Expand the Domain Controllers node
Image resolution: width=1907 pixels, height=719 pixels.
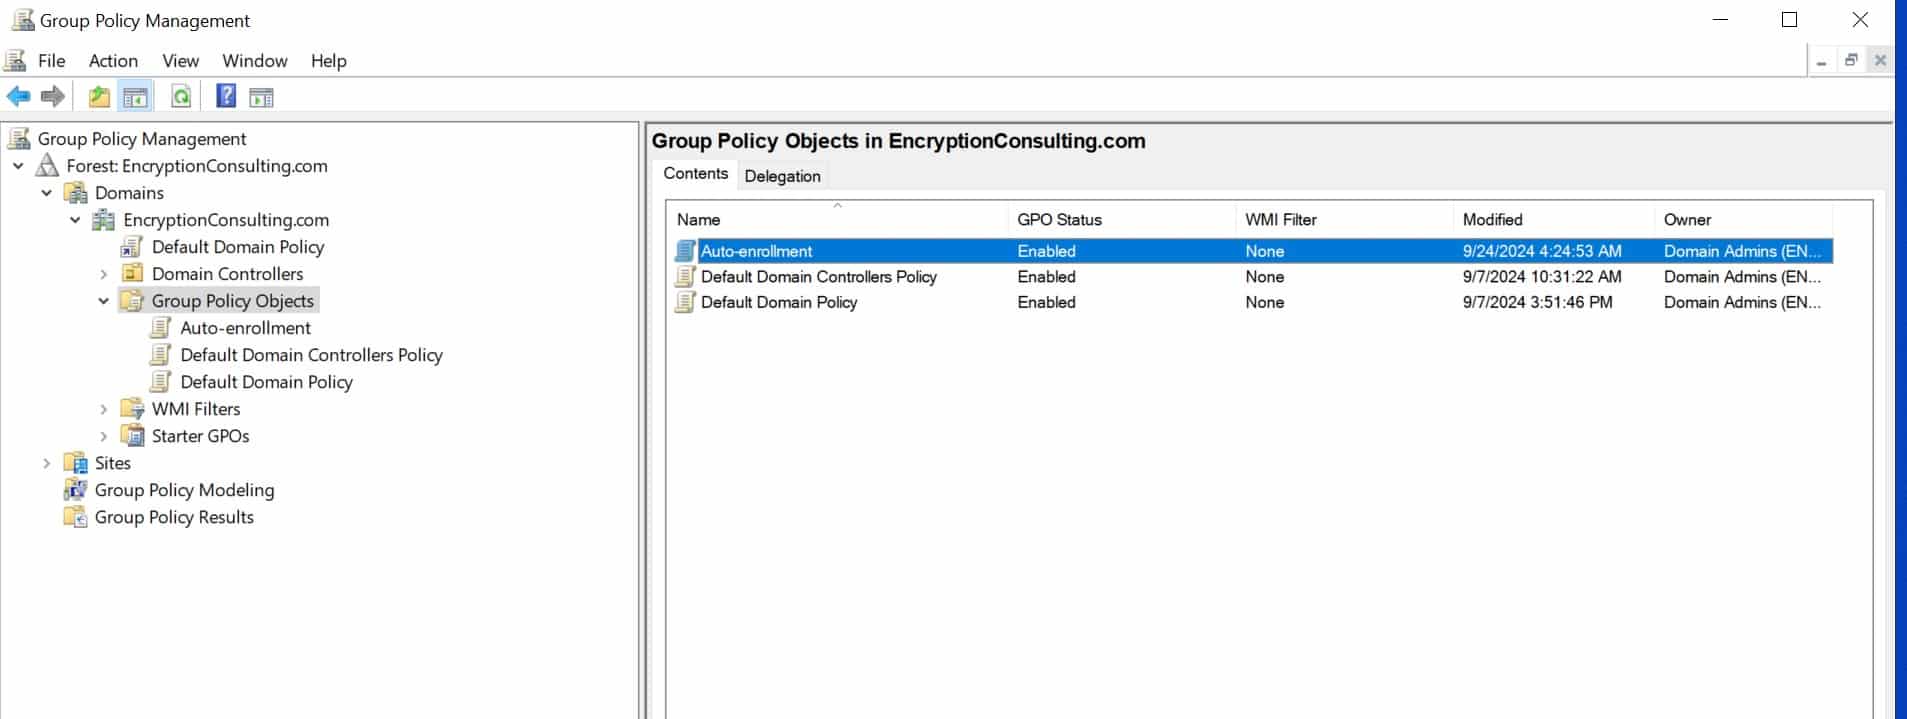104,274
